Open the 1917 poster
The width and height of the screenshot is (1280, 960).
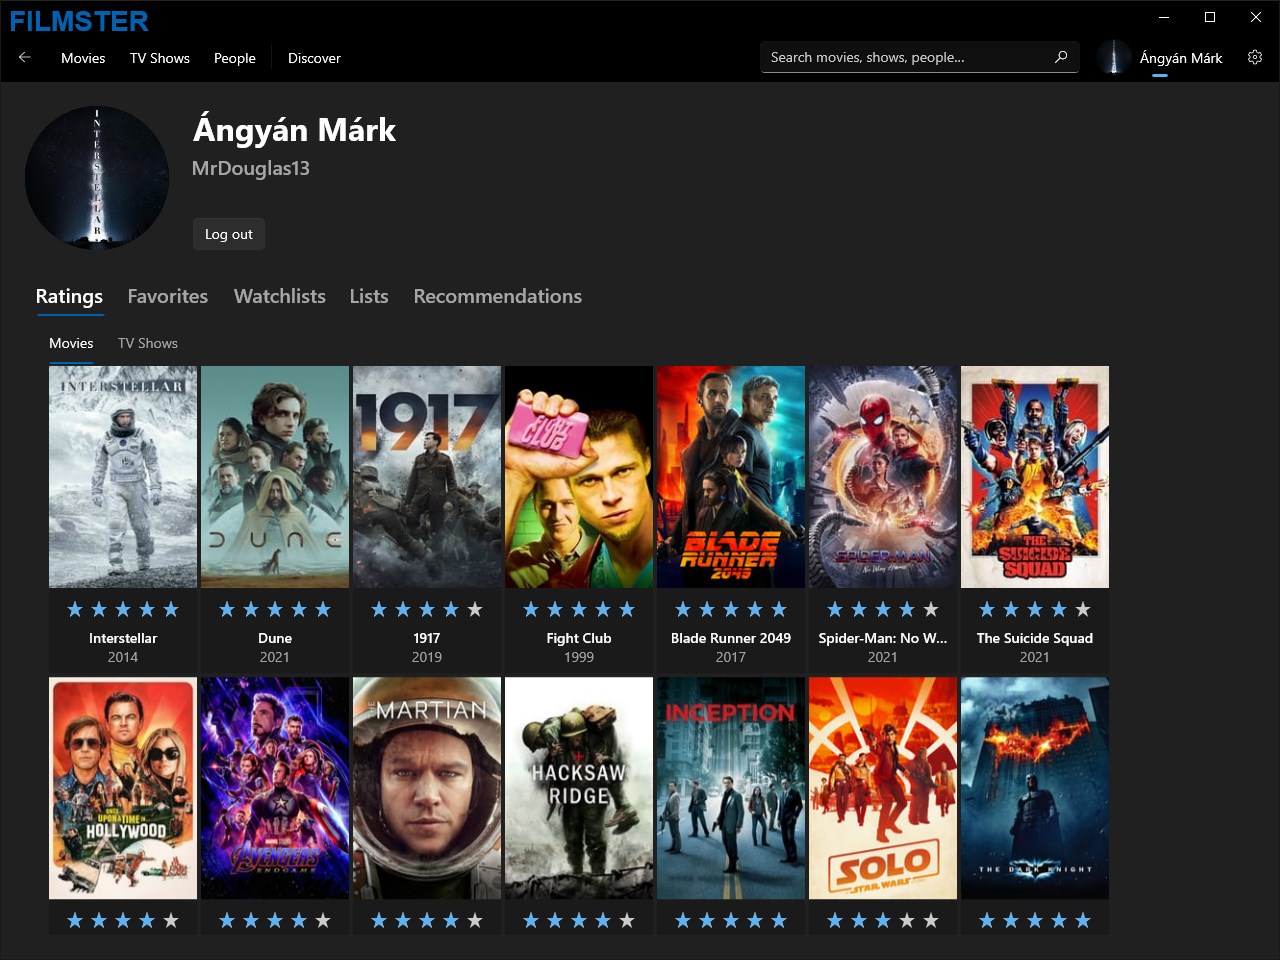tap(427, 477)
